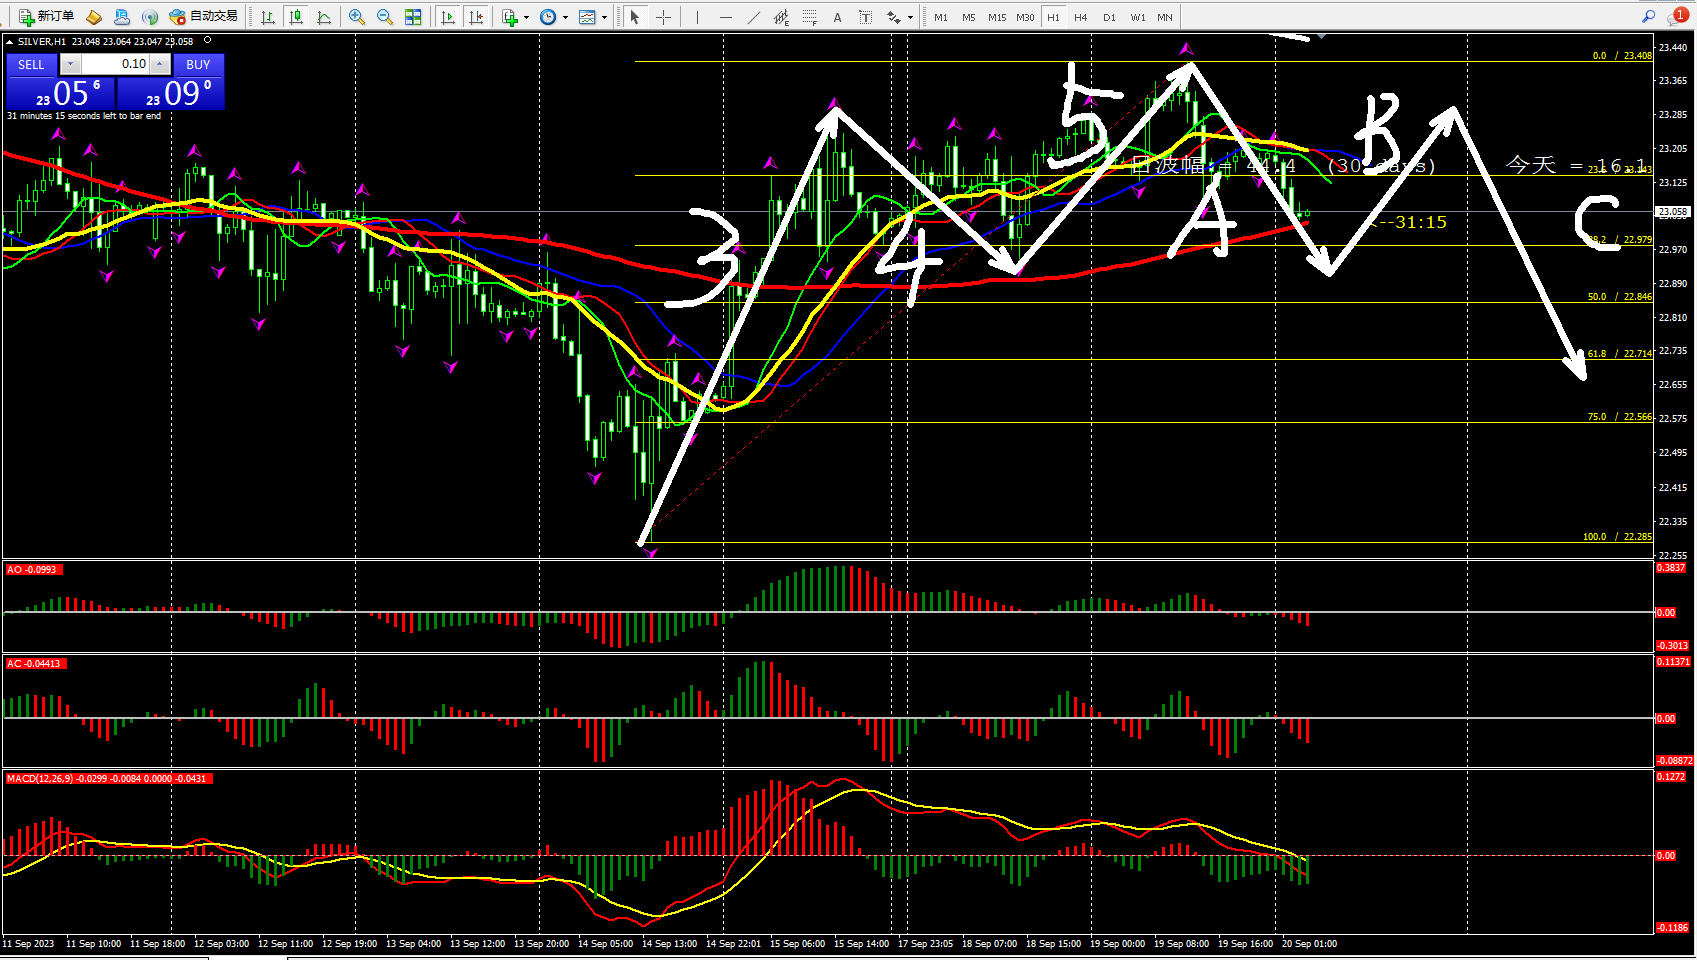Switch to M5 timeframe

pos(968,17)
